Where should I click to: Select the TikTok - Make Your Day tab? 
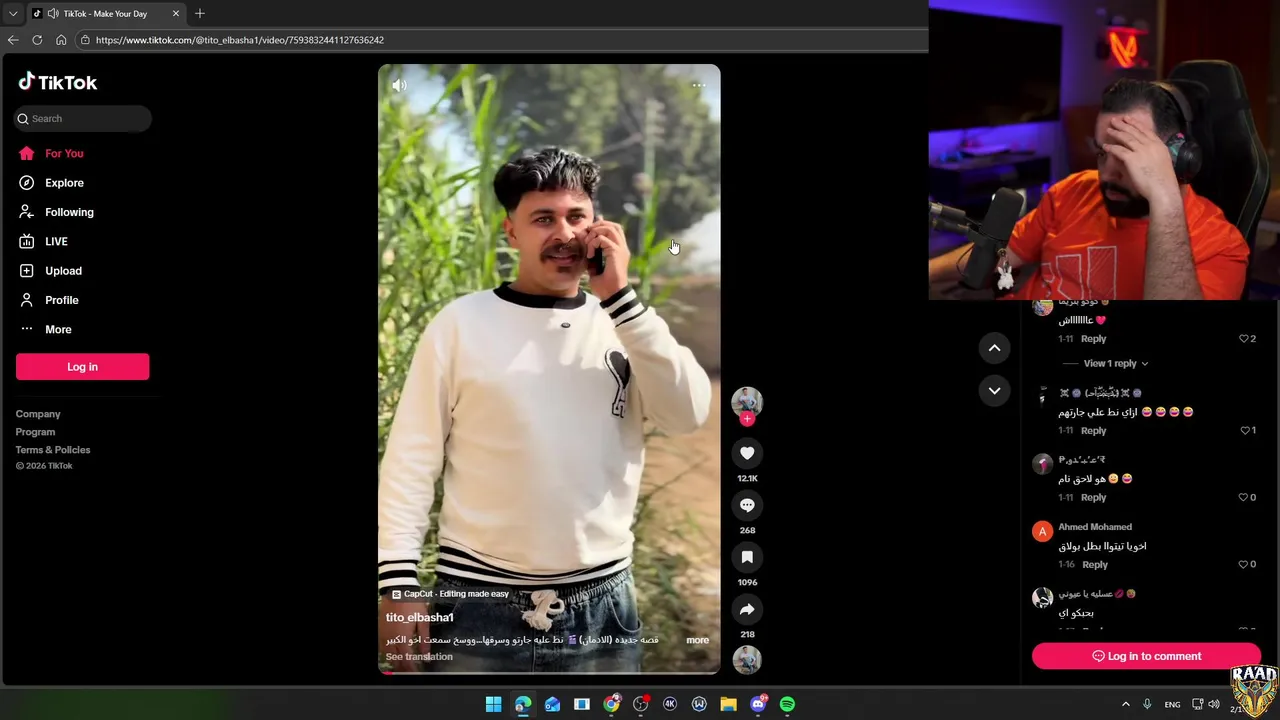click(x=105, y=14)
